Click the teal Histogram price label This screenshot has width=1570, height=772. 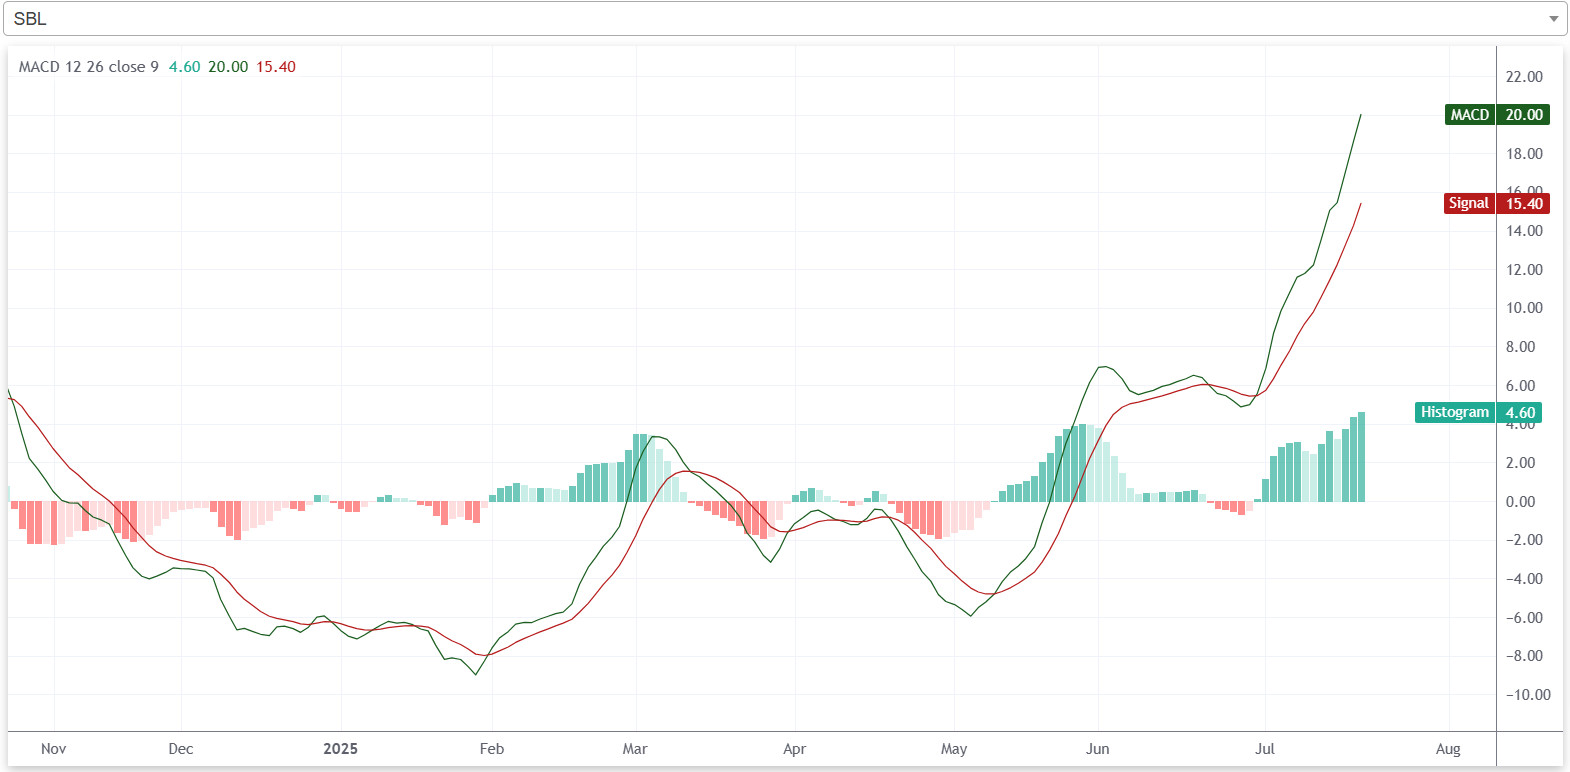tap(1478, 412)
